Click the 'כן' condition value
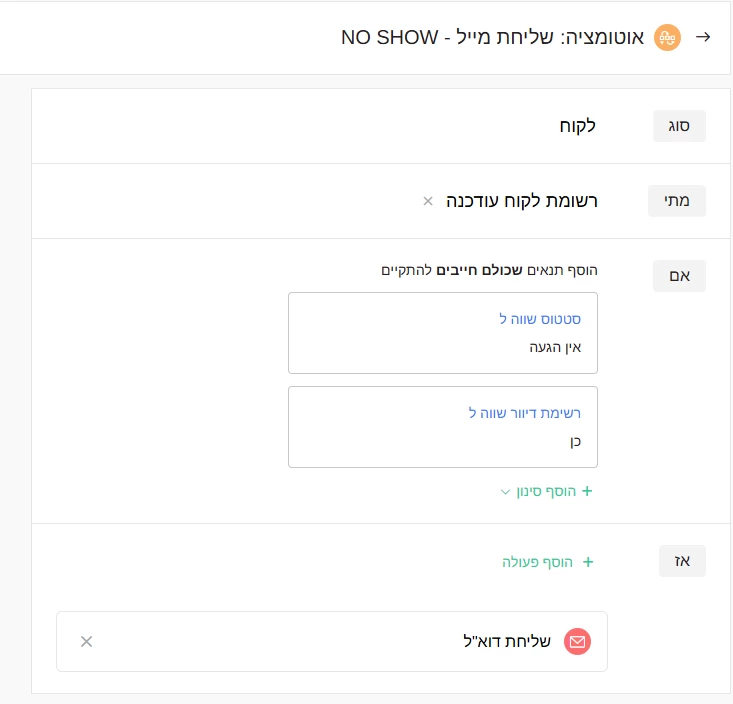The image size is (733, 704). (575, 440)
